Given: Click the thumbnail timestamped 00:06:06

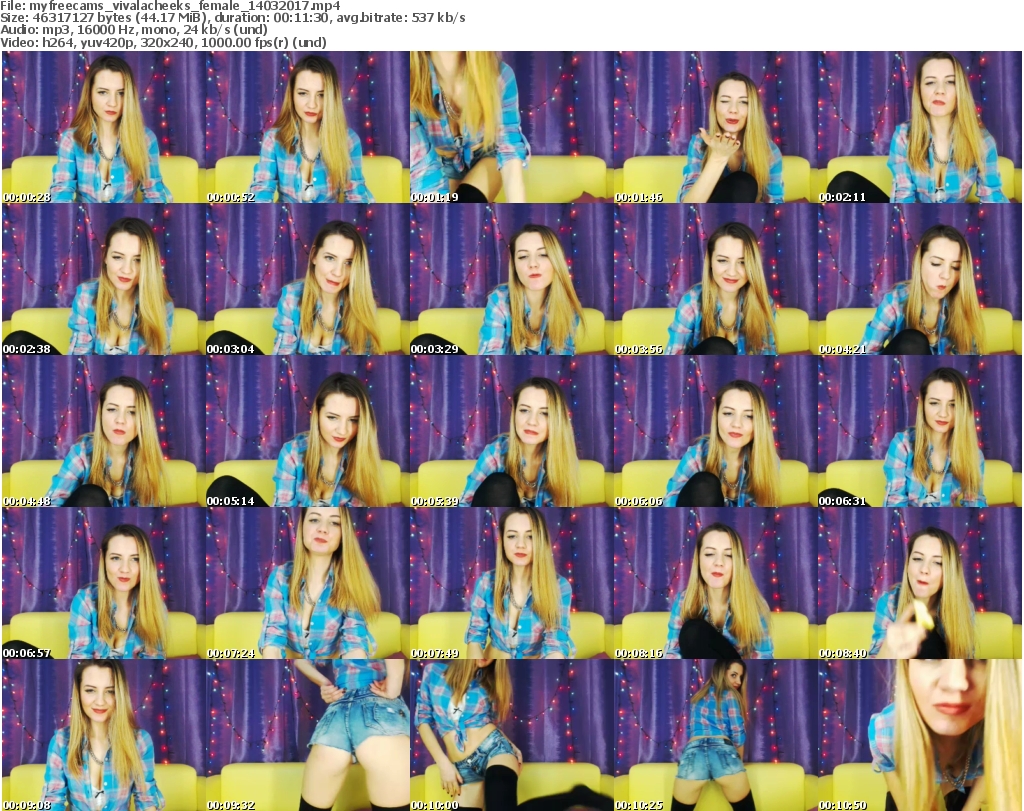Looking at the screenshot, I should [716, 432].
